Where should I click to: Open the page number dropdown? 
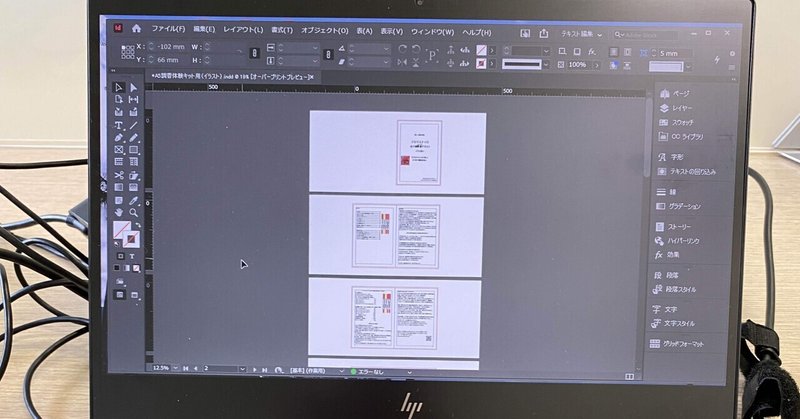click(x=242, y=369)
